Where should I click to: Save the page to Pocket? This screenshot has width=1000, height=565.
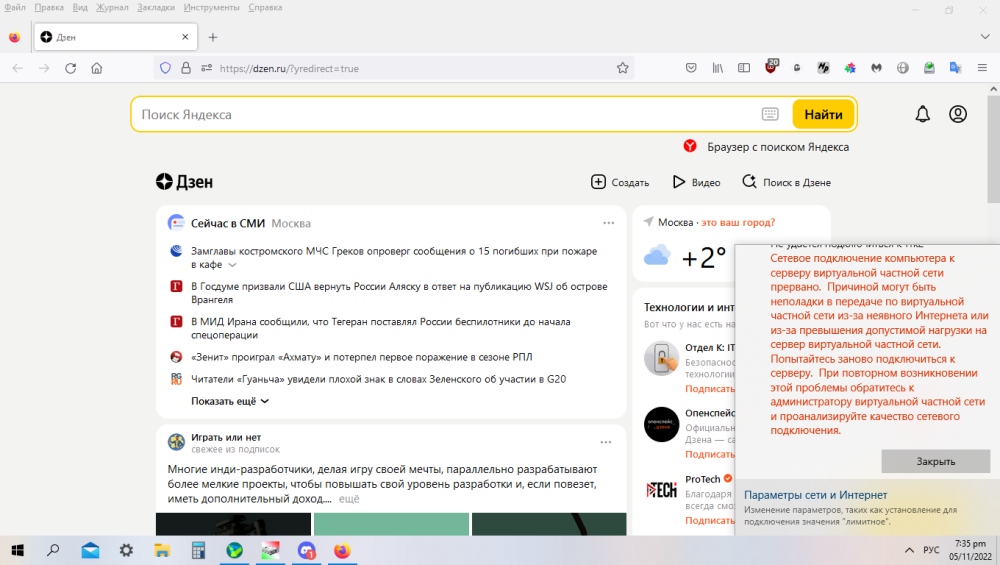(691, 68)
